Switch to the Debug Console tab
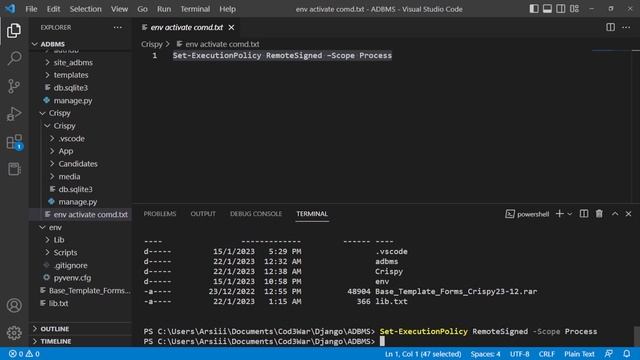 point(256,214)
